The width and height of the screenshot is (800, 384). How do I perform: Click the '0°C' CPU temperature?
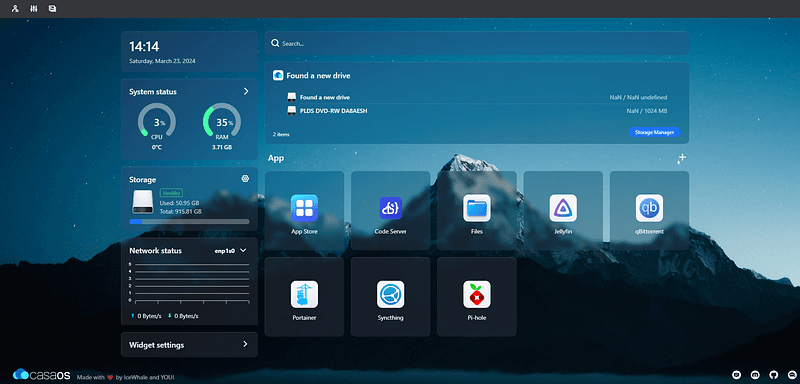pos(157,147)
